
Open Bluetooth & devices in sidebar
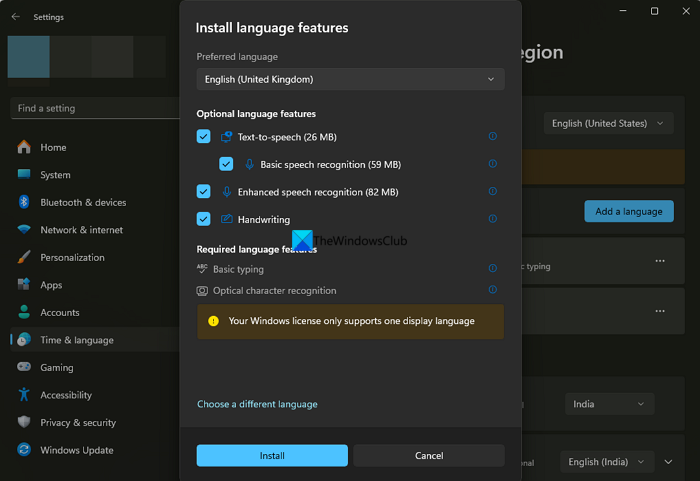(83, 202)
